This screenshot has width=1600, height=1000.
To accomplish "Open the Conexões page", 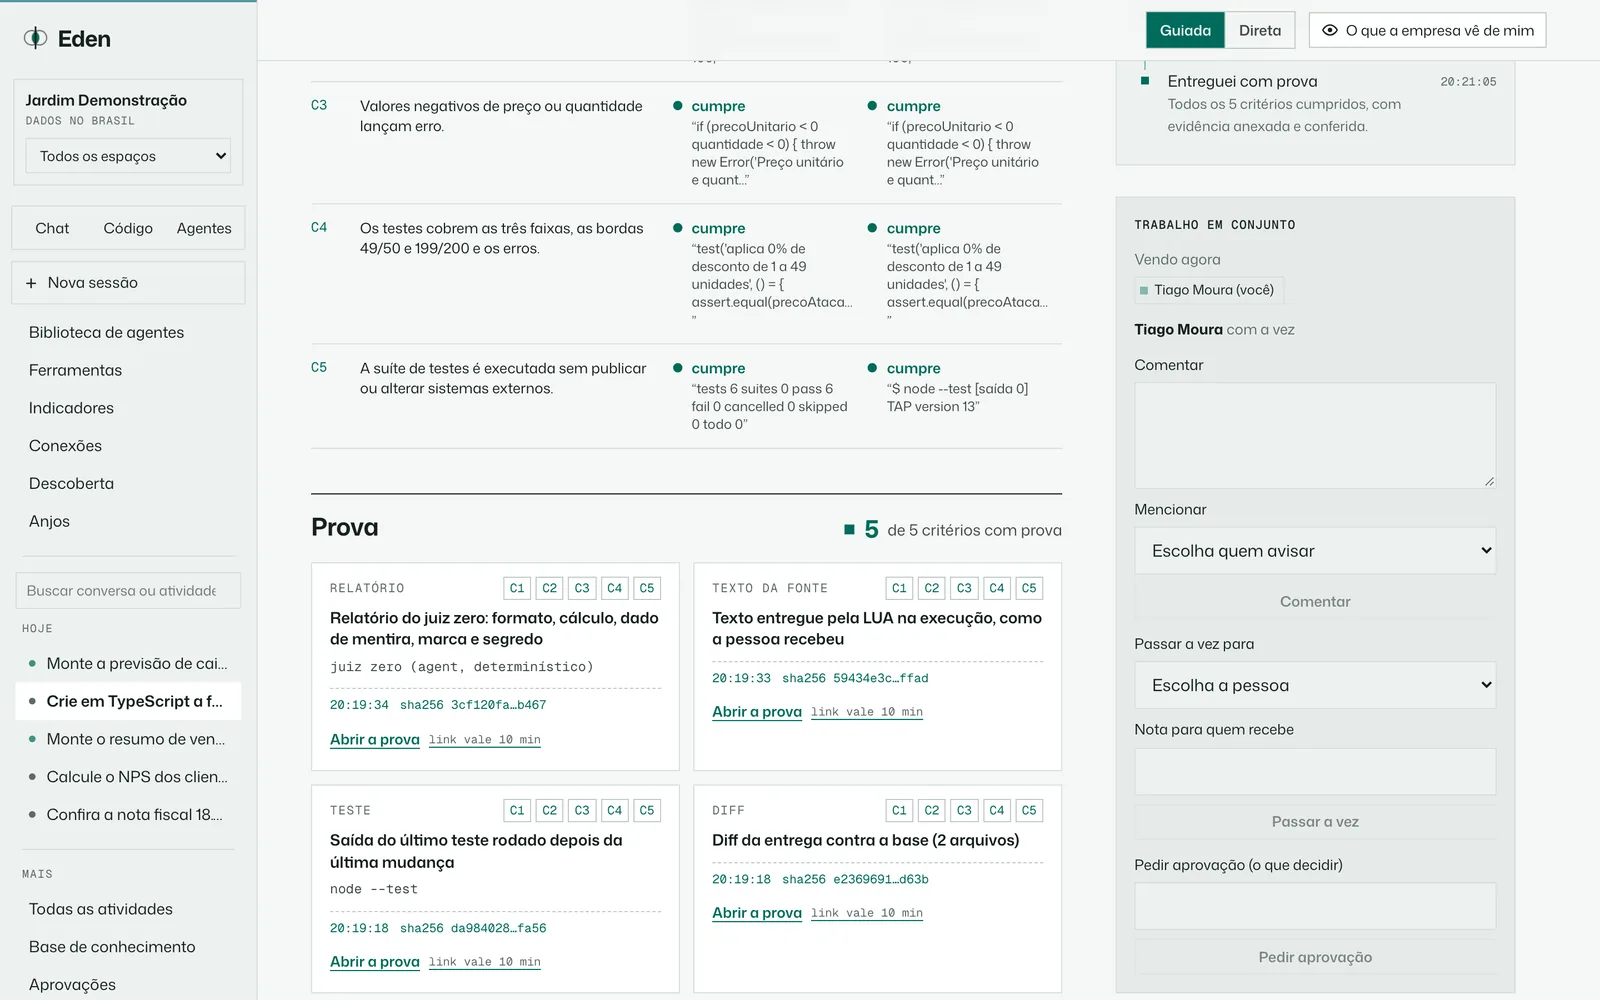I will (65, 446).
